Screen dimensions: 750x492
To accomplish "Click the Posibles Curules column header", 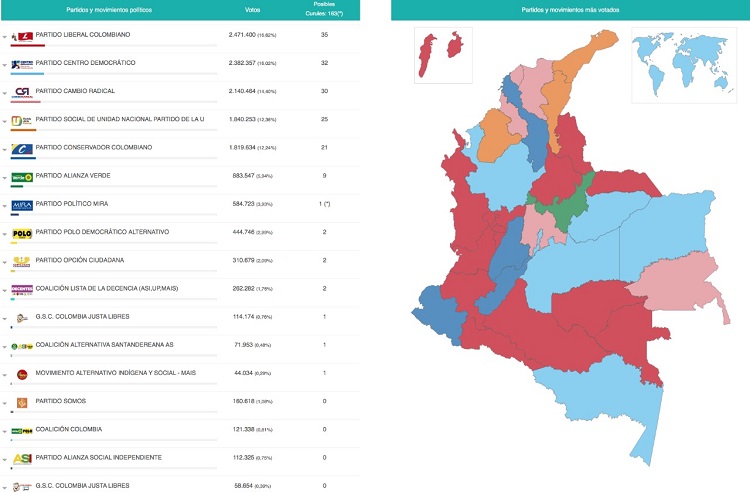I will coord(324,9).
